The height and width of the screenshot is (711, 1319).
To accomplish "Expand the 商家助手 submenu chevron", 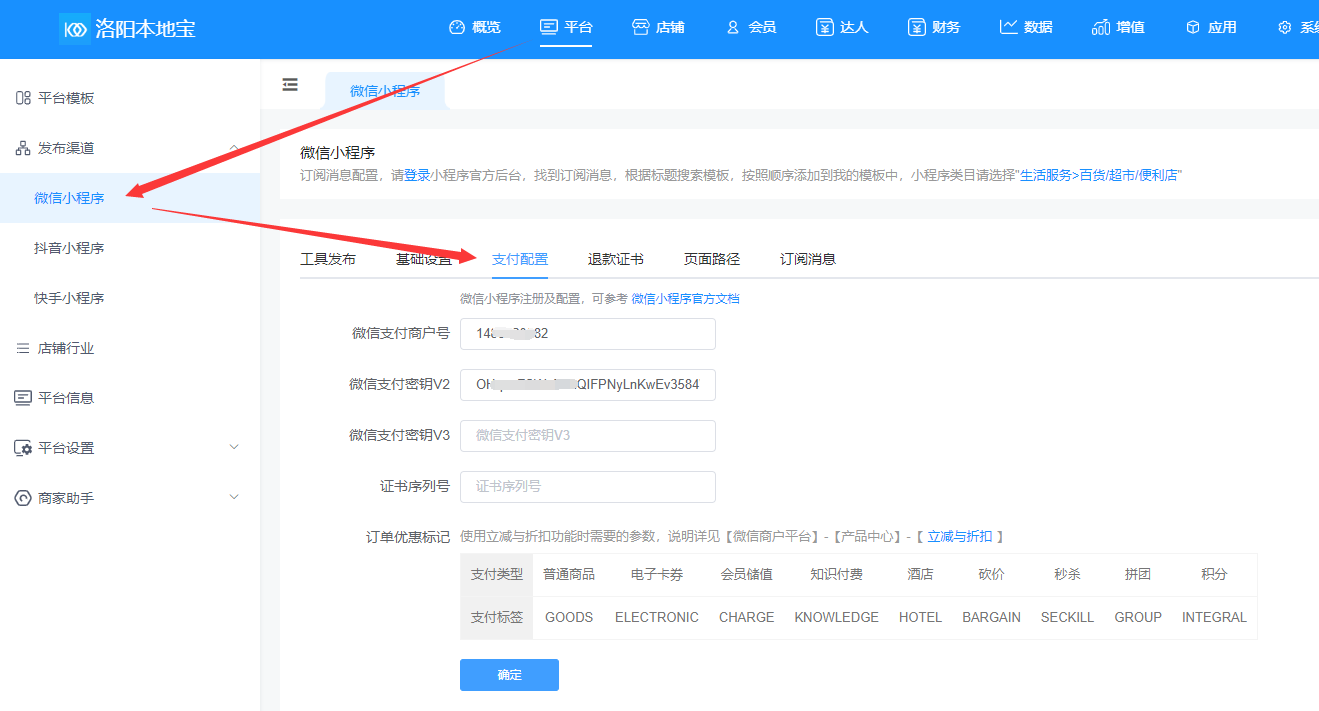I will point(234,497).
